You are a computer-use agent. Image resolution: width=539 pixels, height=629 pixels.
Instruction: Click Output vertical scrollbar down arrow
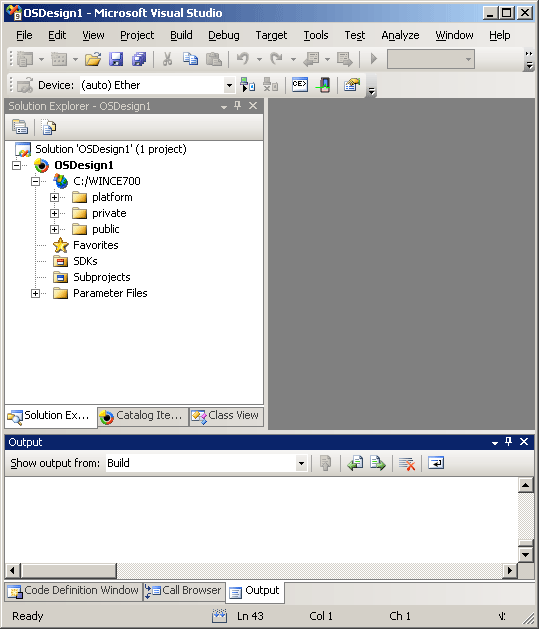point(525,555)
